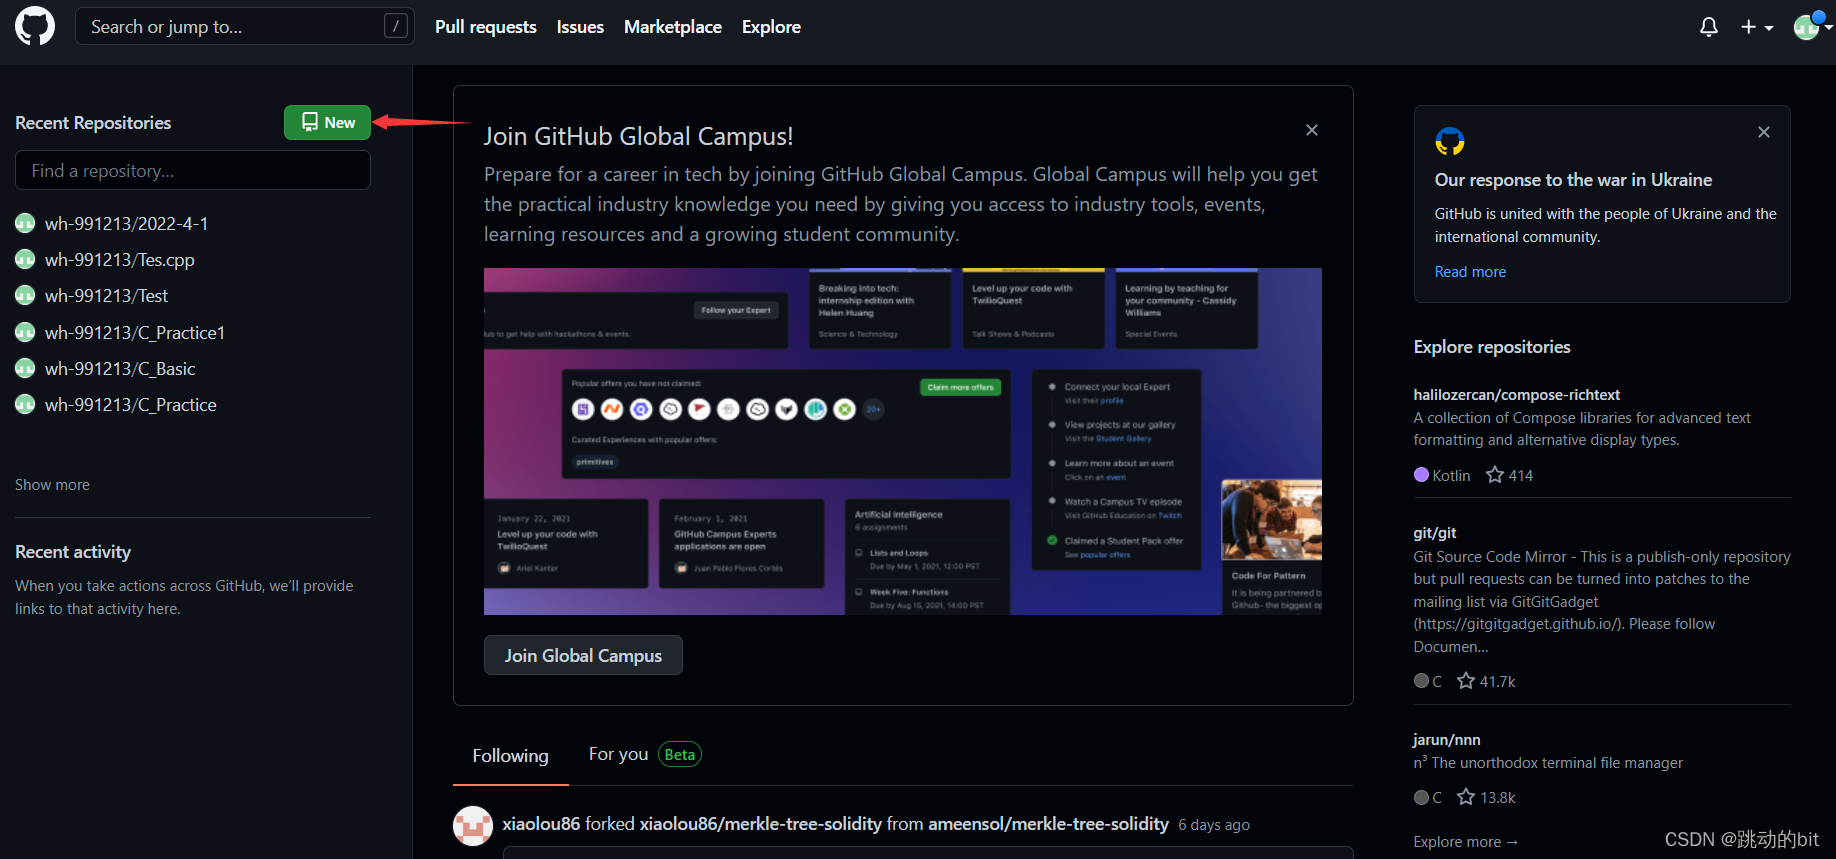Click Join Global Campus button
The width and height of the screenshot is (1836, 859).
click(583, 655)
